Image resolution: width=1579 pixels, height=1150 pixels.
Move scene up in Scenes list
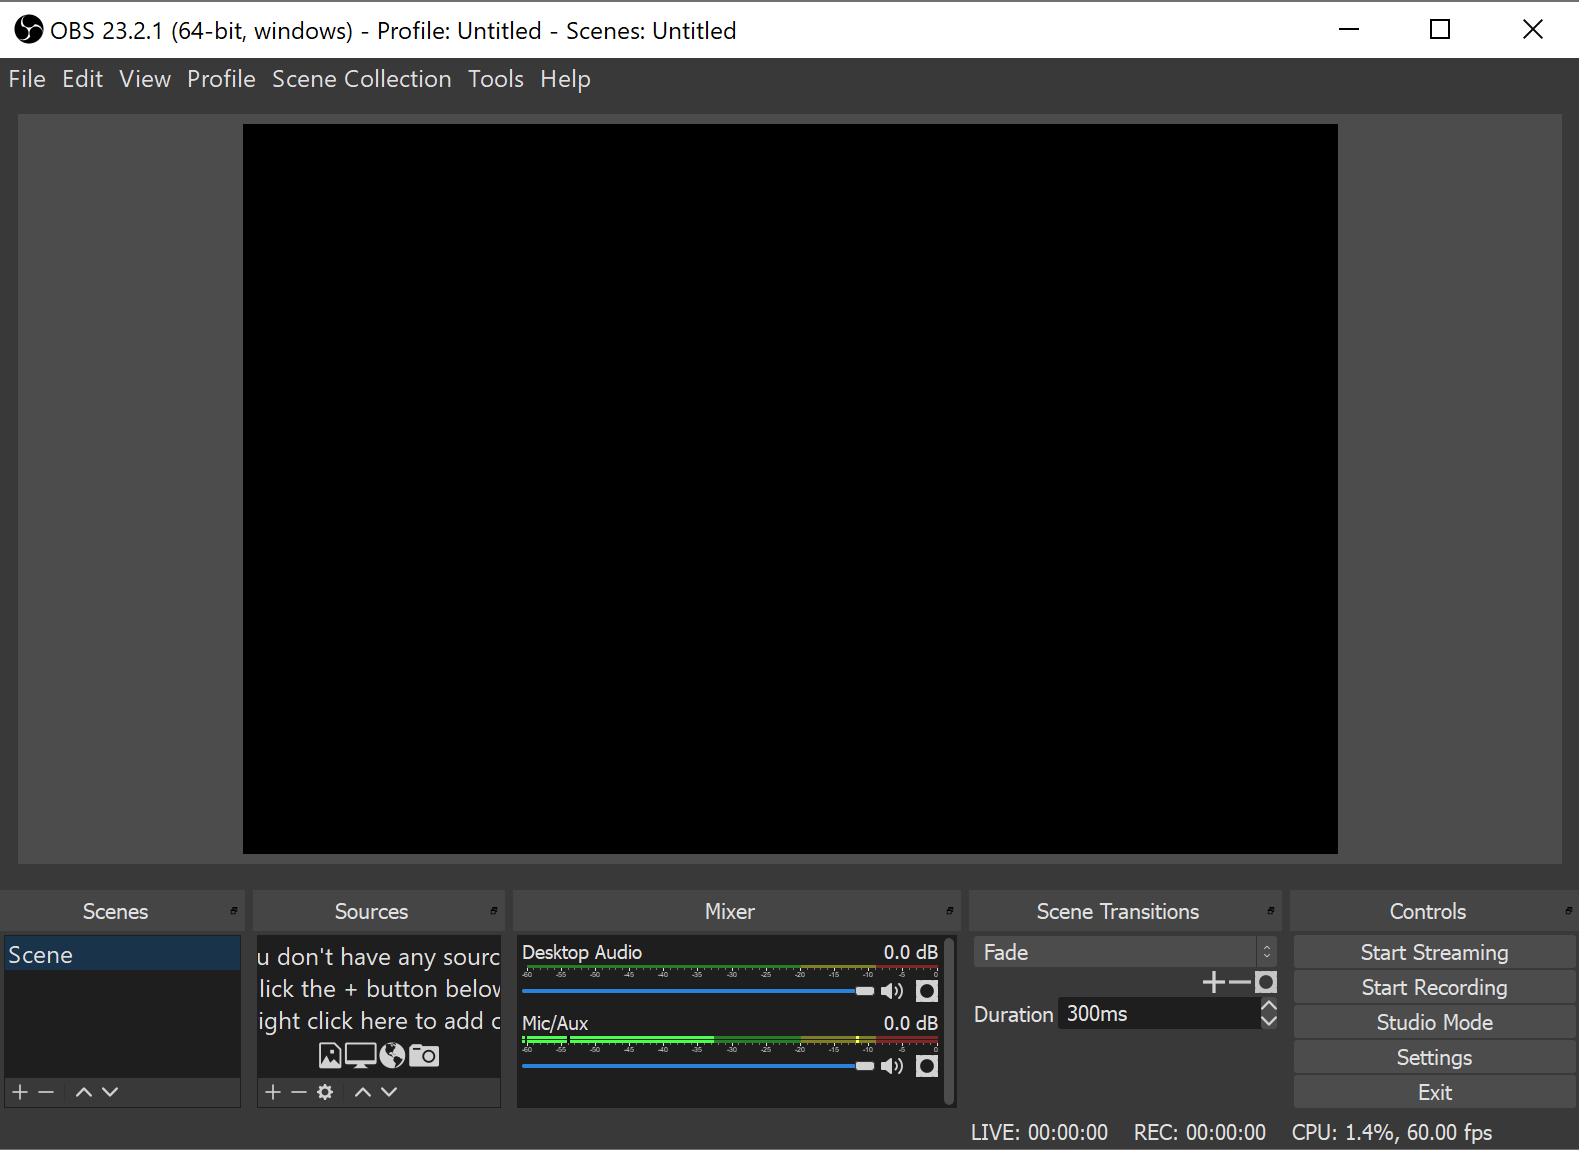coord(84,1092)
